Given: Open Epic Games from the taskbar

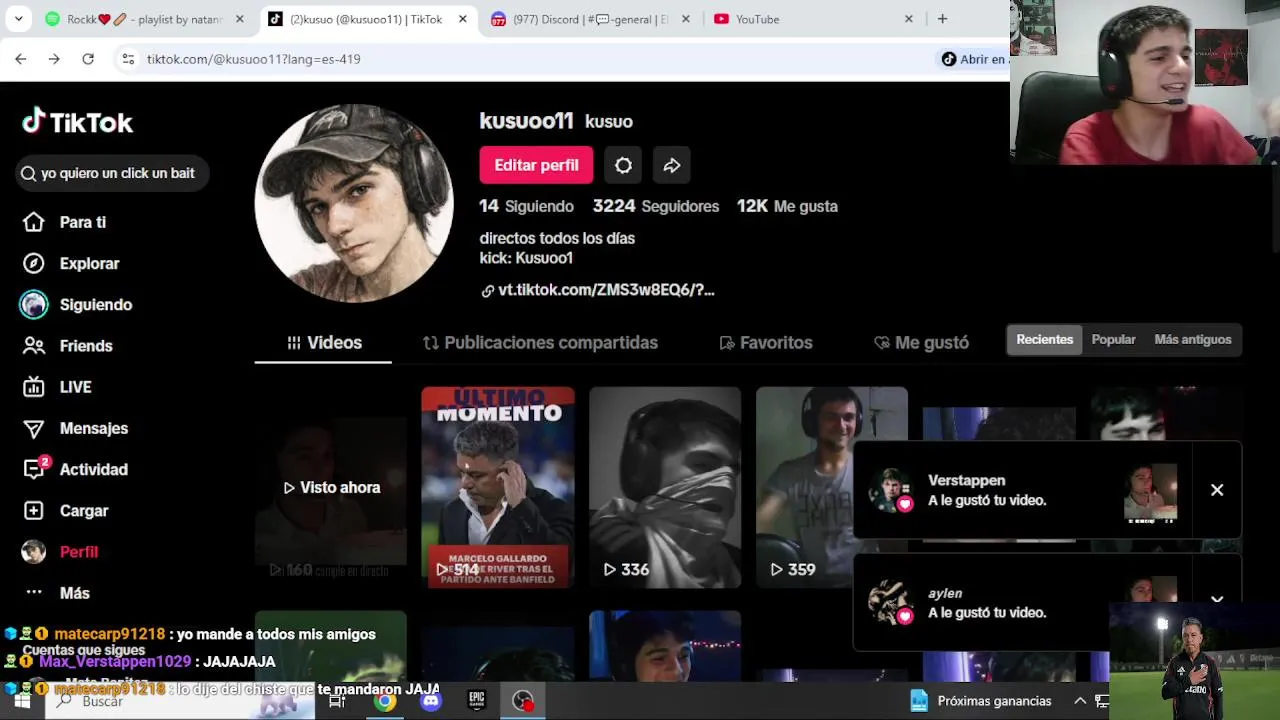Looking at the screenshot, I should point(477,701).
